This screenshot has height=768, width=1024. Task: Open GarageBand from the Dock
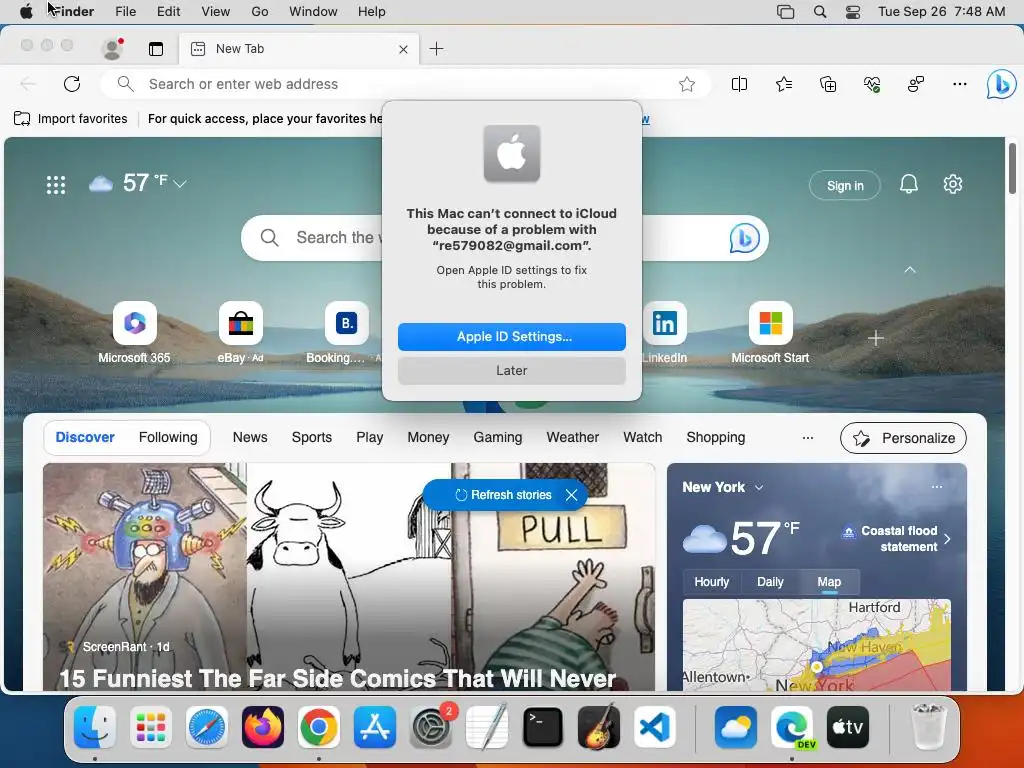[x=598, y=727]
